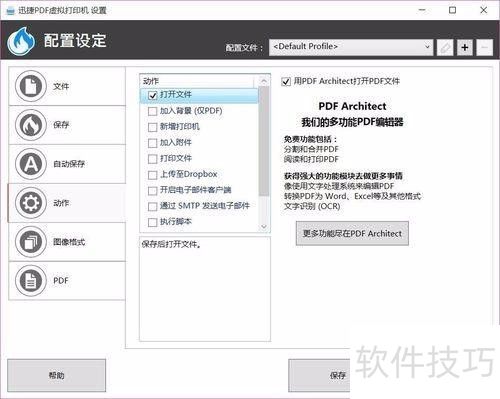This screenshot has height=399, width=500.
Task: Enable the 加入背景 (仅PDF) checkbox
Action: [152, 111]
